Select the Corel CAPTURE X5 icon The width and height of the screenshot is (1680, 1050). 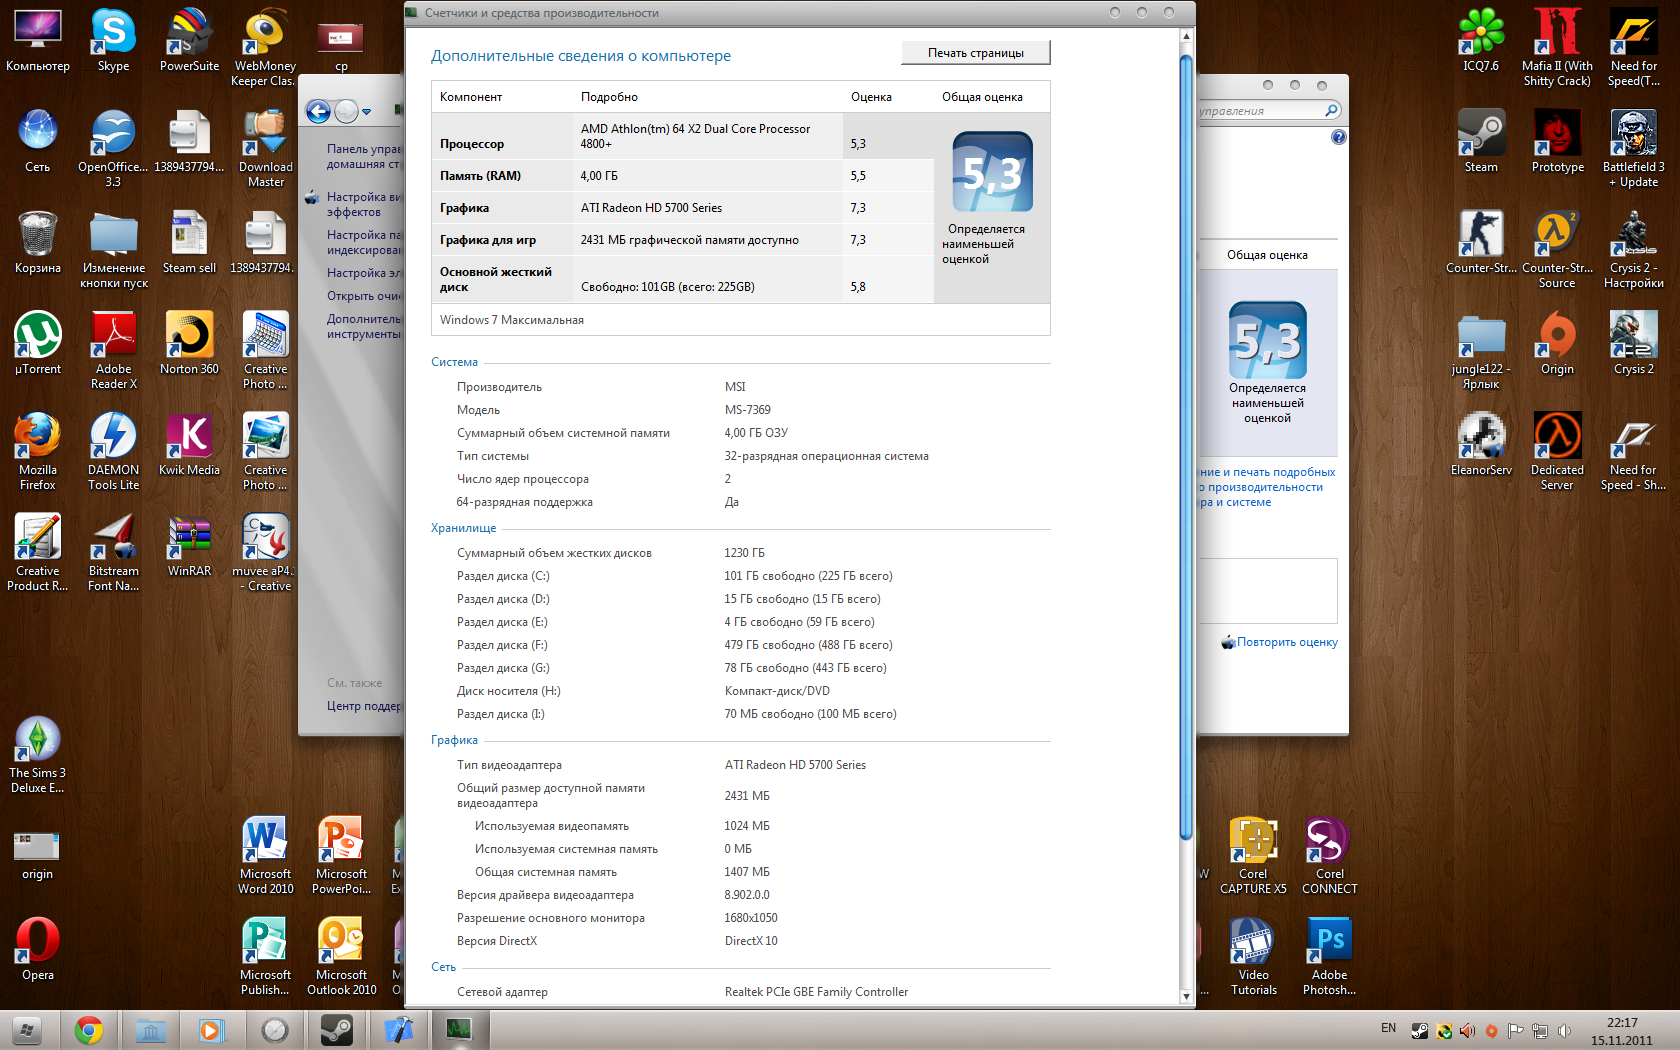pyautogui.click(x=1253, y=855)
